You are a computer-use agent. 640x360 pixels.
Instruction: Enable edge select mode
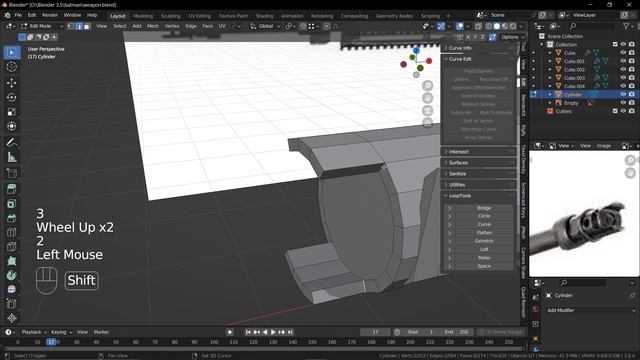point(79,26)
